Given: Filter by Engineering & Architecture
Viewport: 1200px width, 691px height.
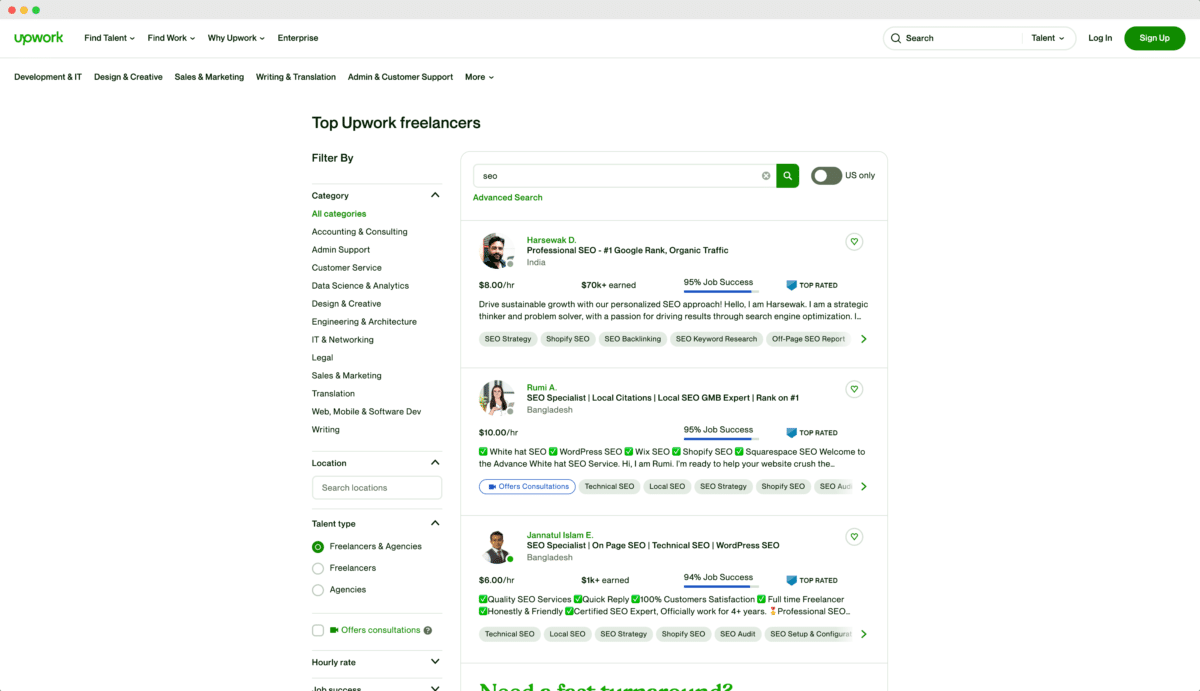Looking at the screenshot, I should coord(364,322).
